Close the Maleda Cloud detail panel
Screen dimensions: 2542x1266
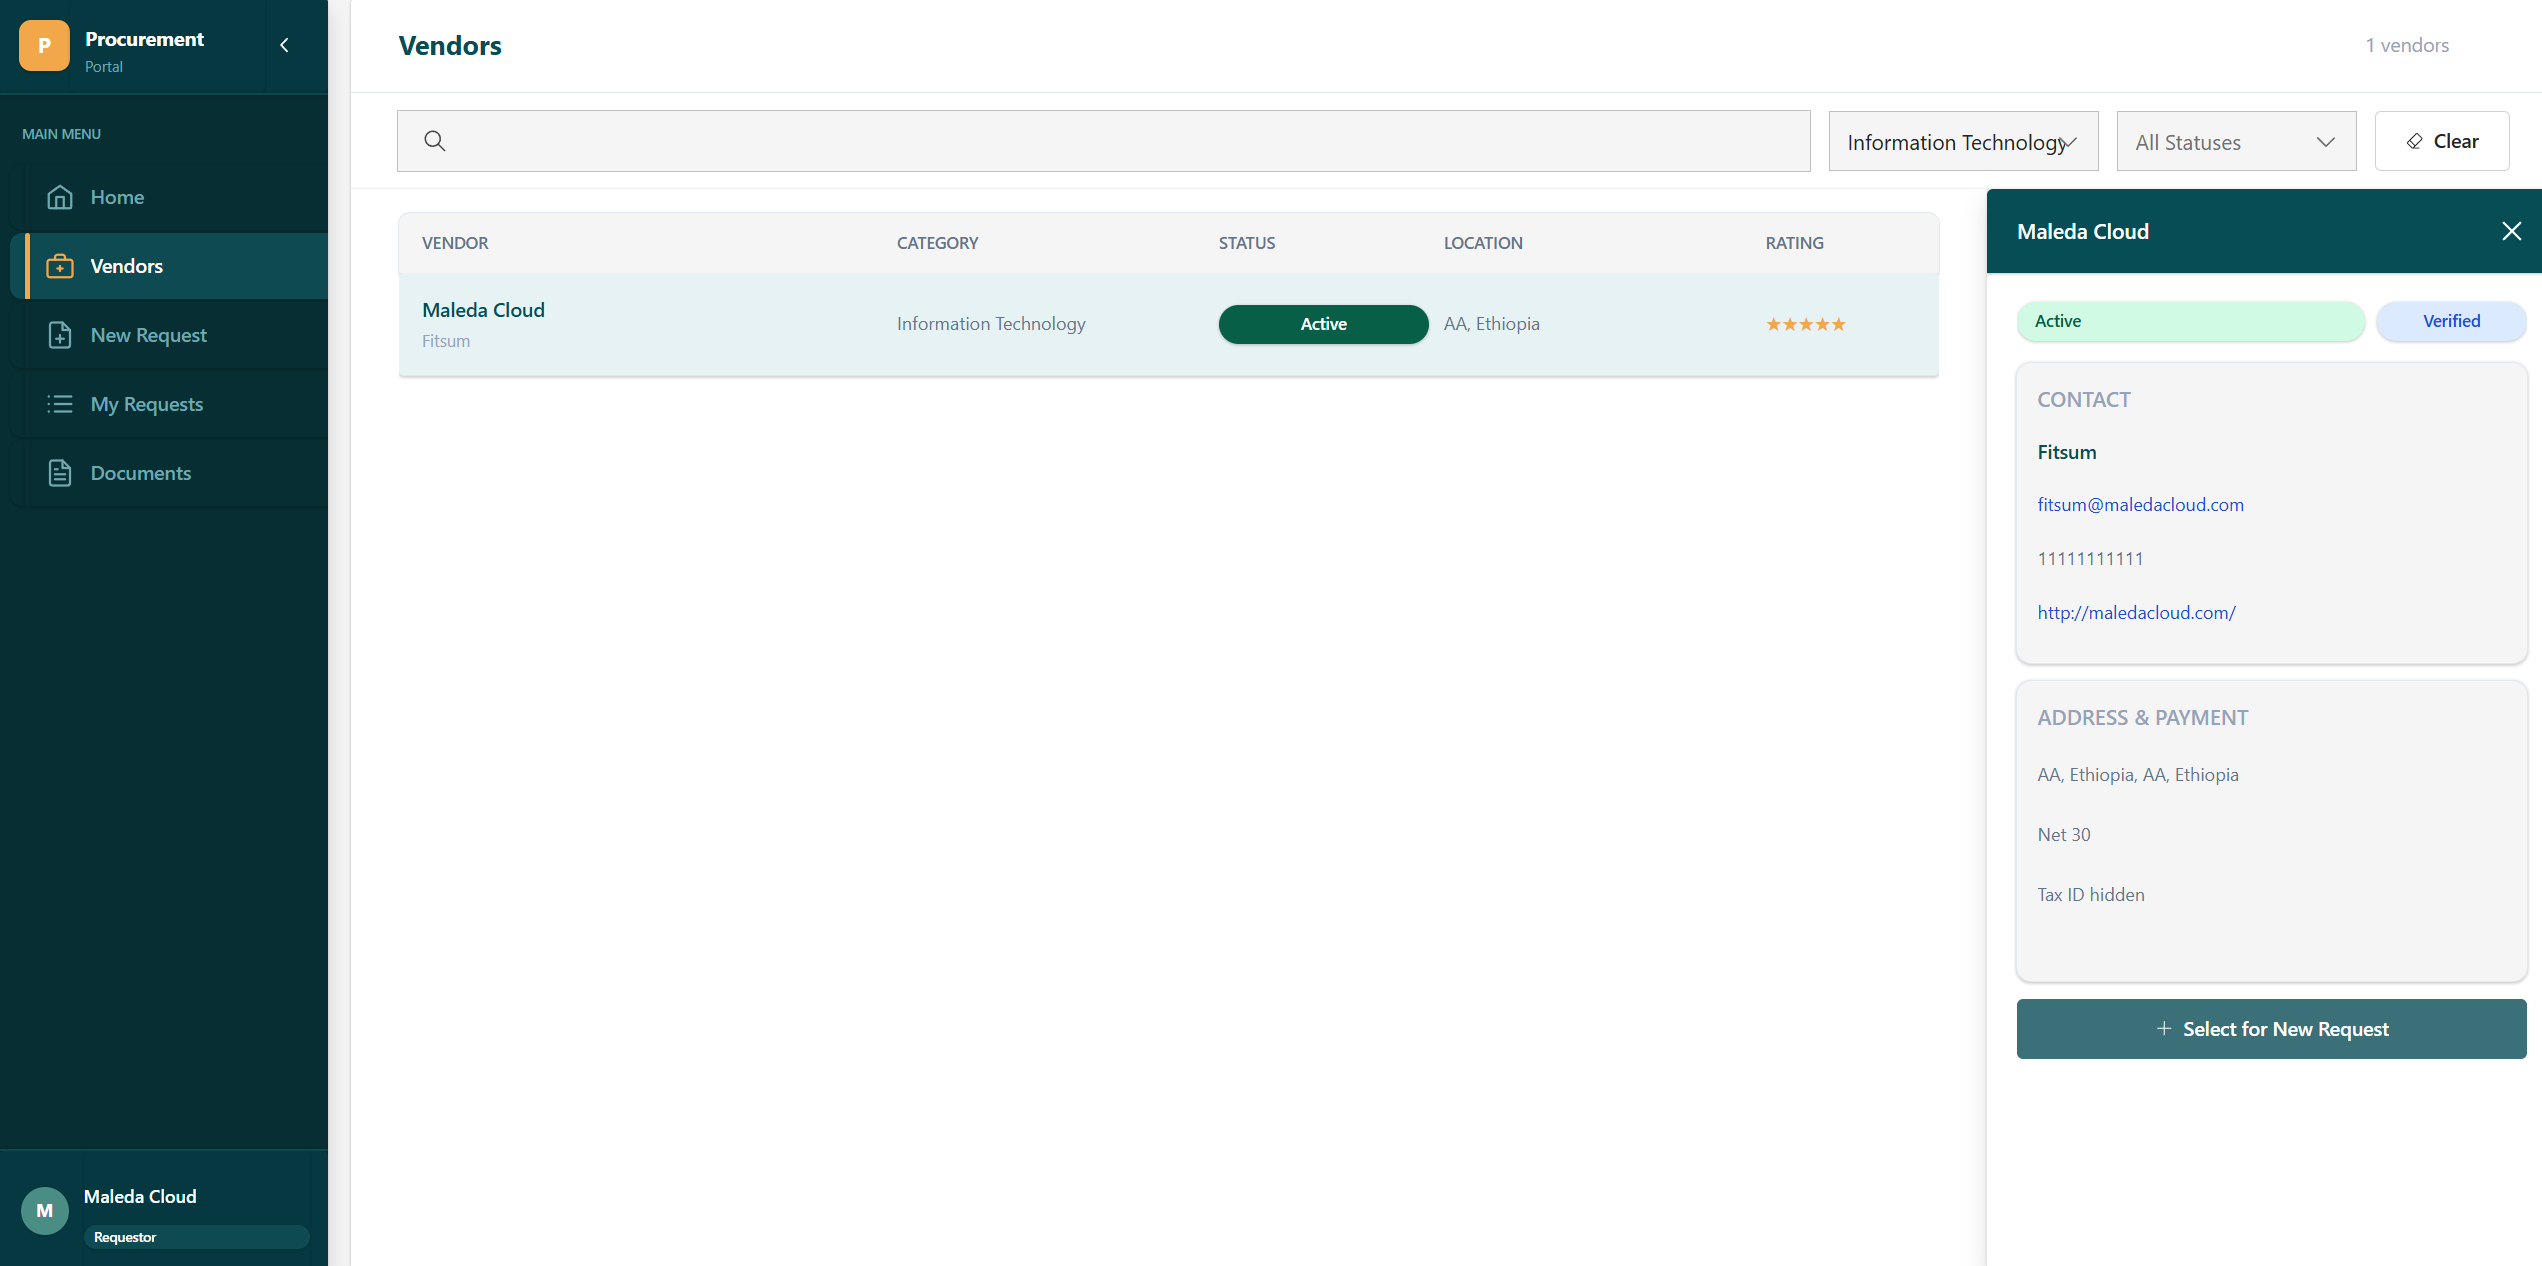(2511, 231)
